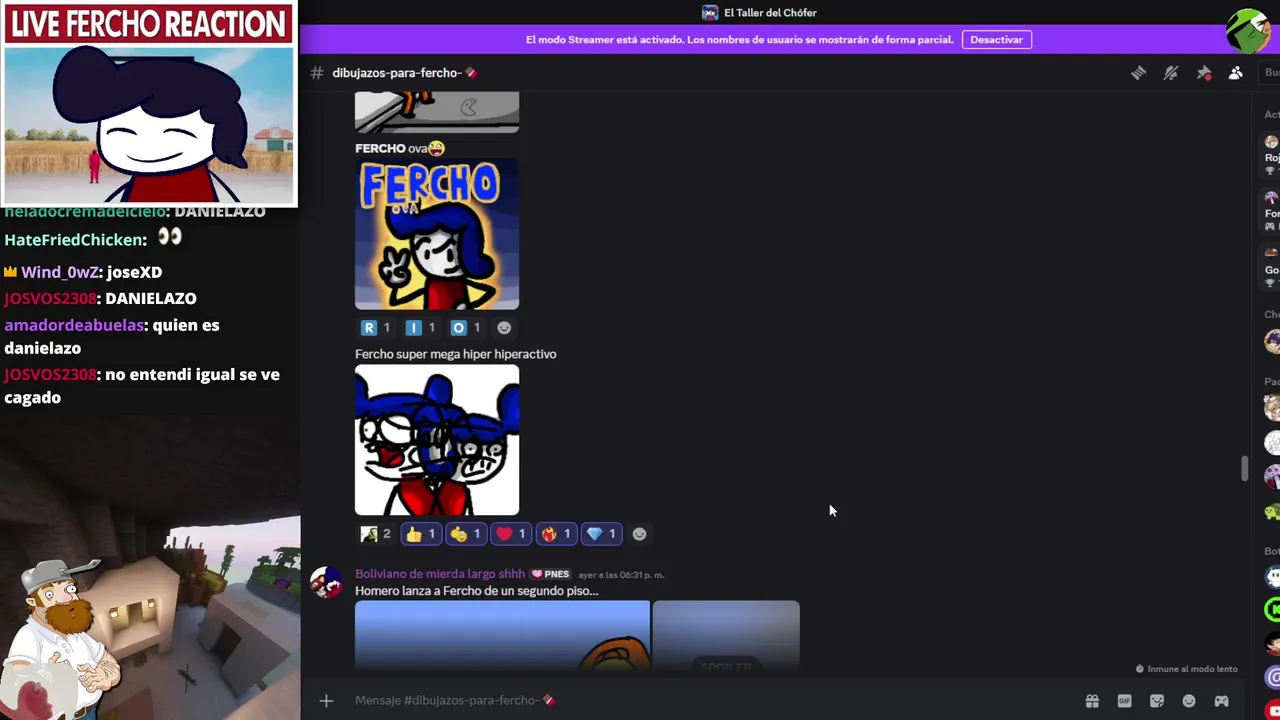
Task: Click the chat scrollbar thumb
Action: [1244, 468]
